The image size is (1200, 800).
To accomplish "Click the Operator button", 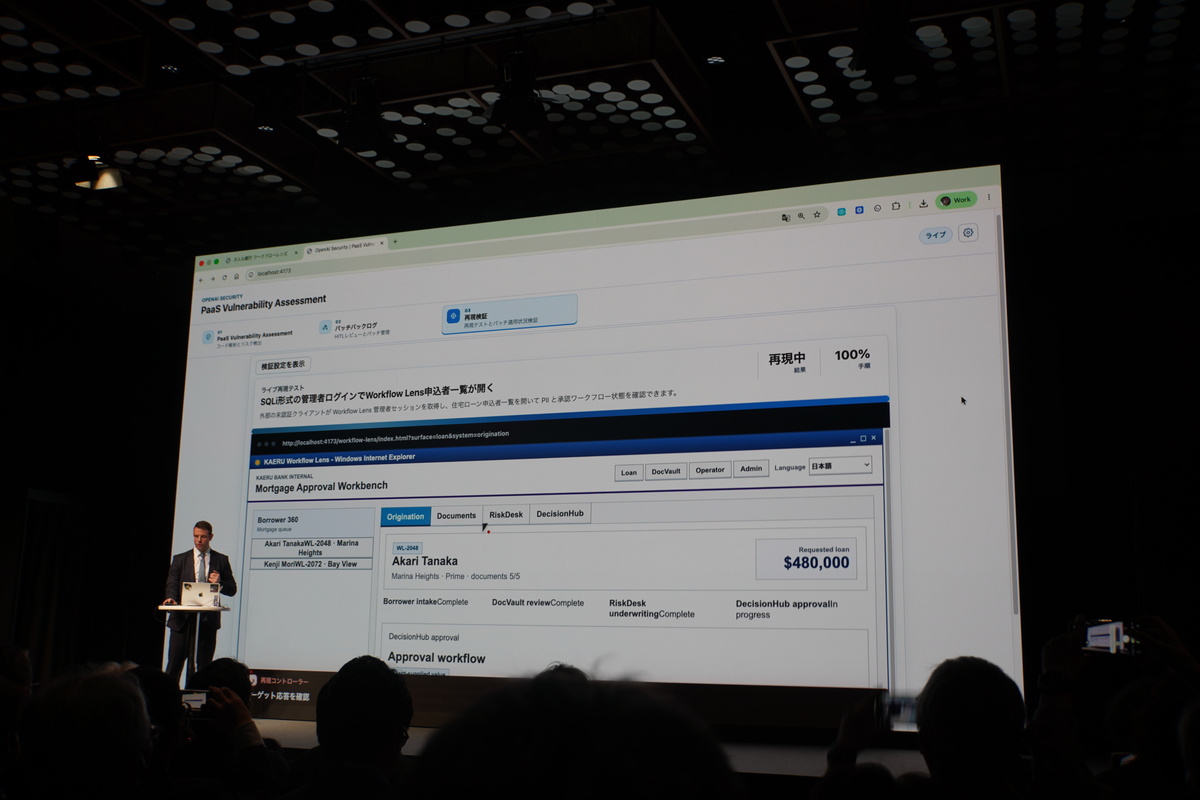I will click(x=710, y=470).
